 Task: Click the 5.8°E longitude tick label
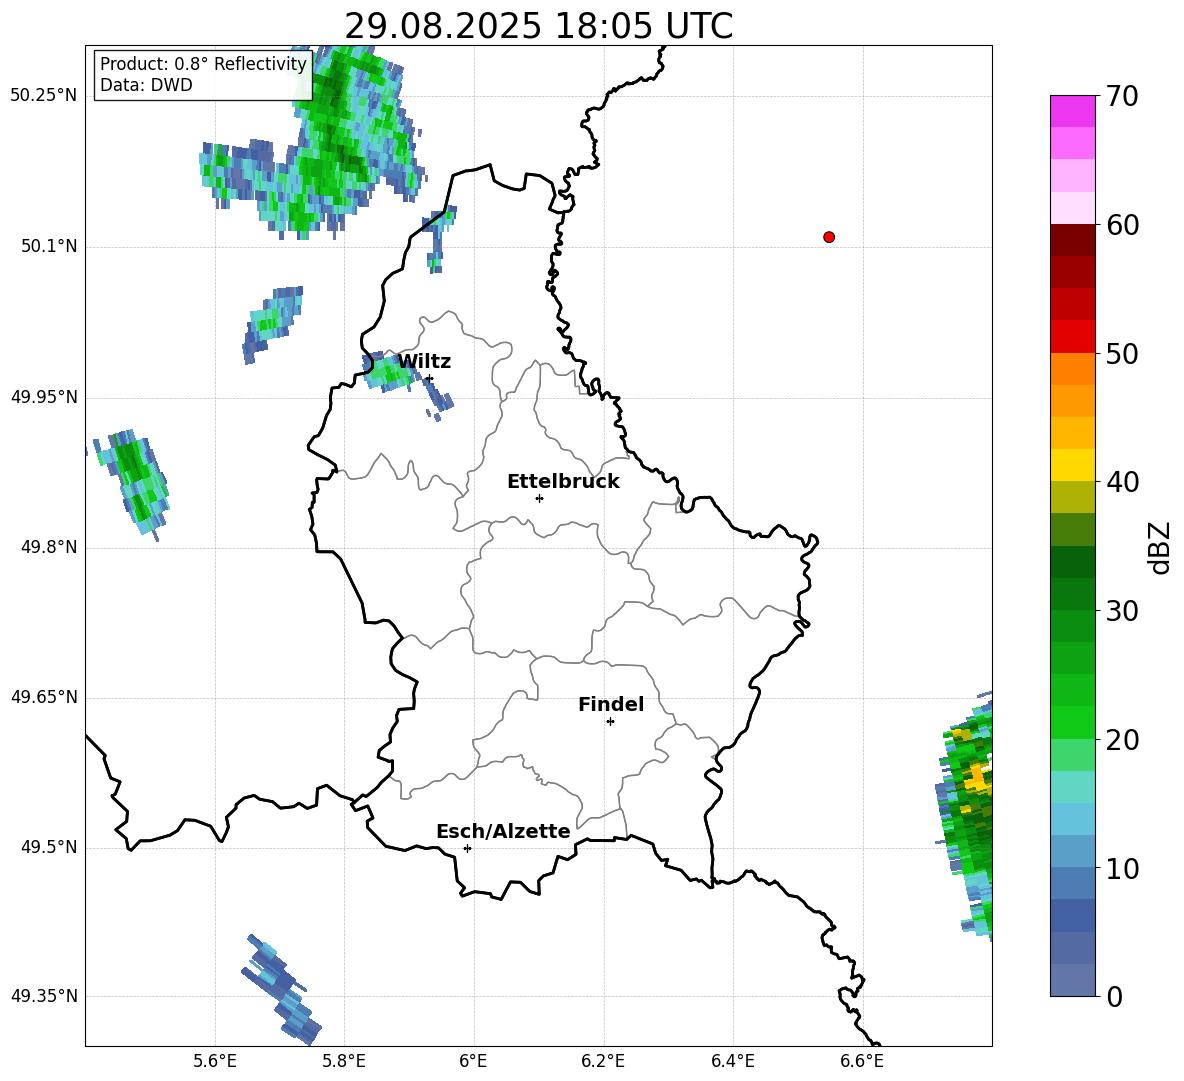click(x=344, y=1061)
